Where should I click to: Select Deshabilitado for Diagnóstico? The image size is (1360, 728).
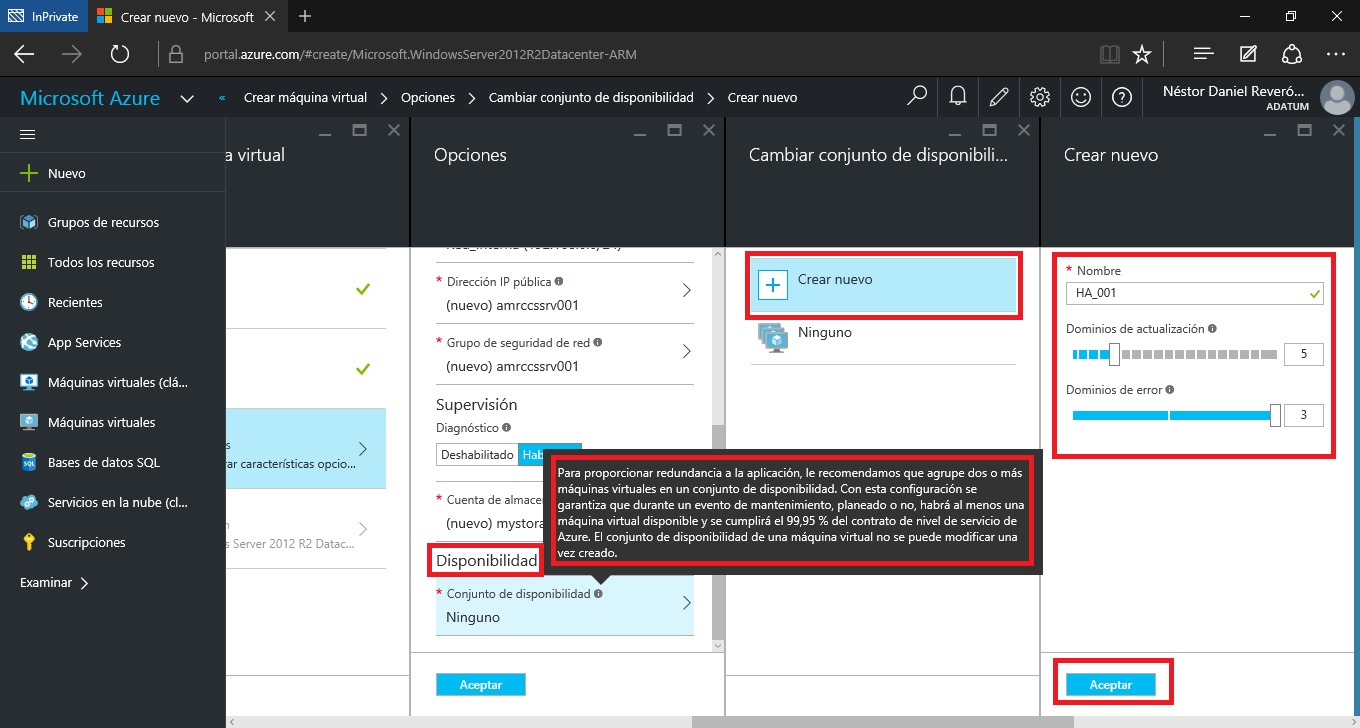pyautogui.click(x=477, y=454)
